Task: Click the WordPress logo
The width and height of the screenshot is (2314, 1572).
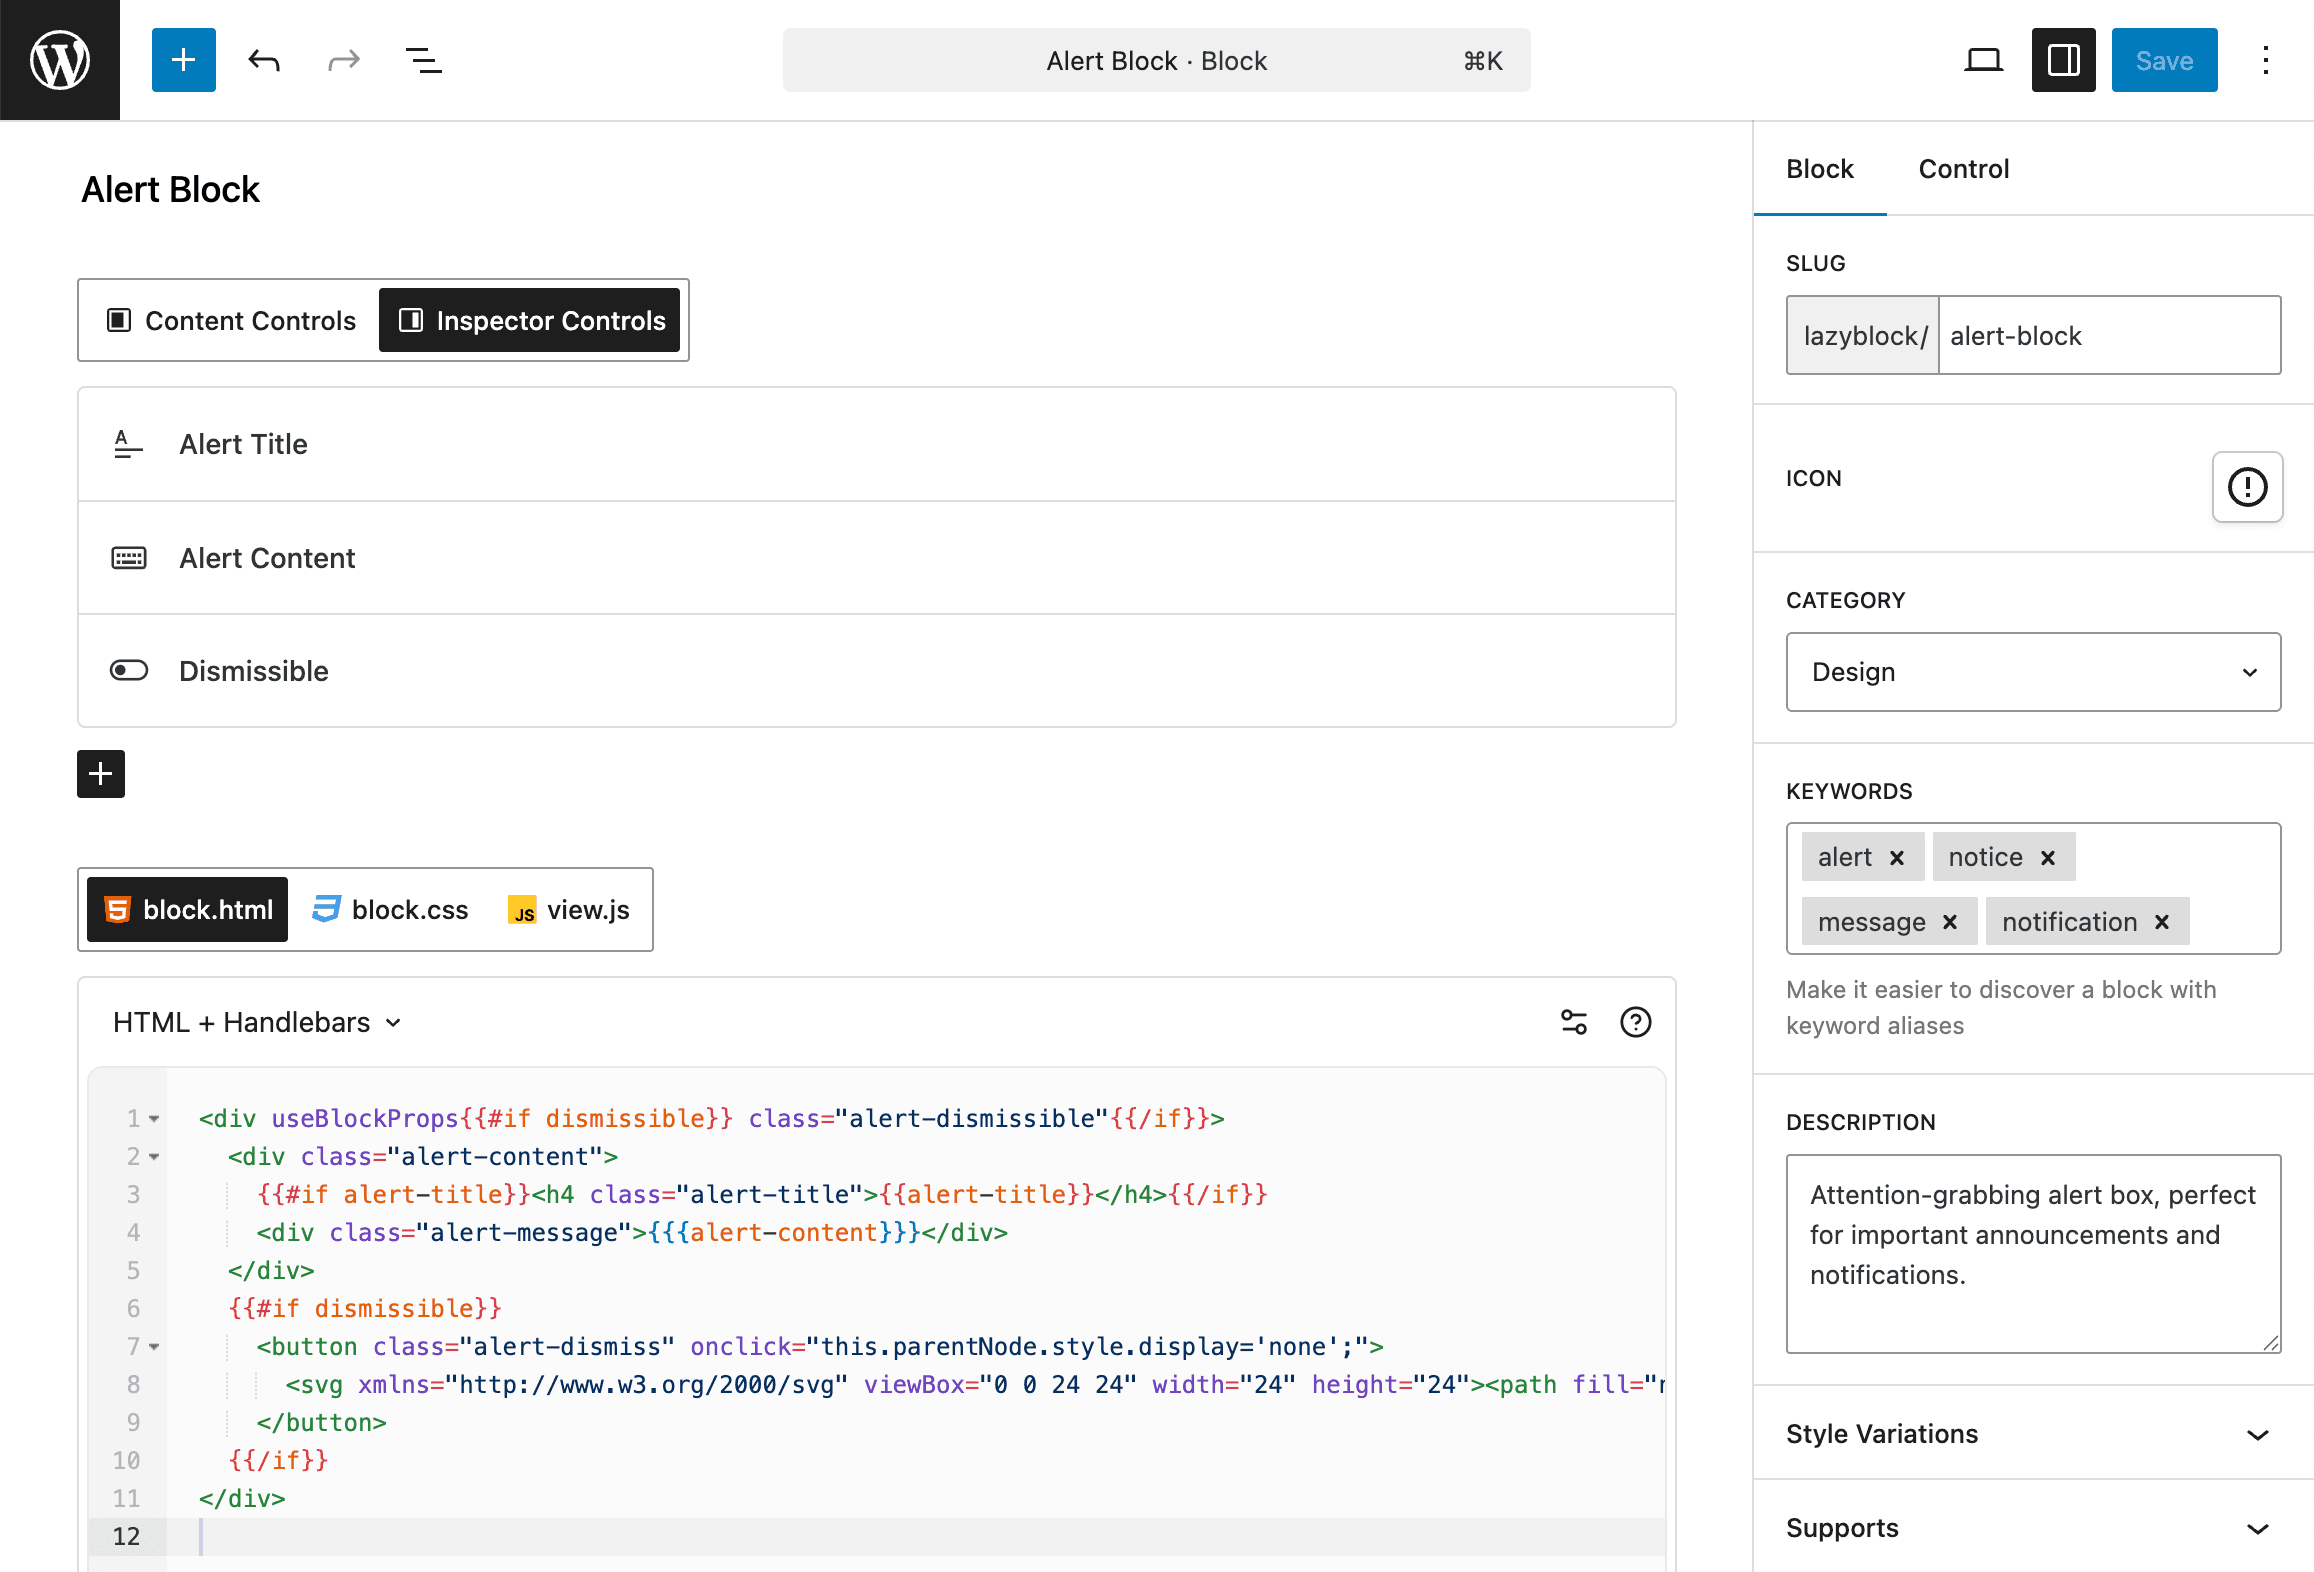Action: [x=60, y=60]
